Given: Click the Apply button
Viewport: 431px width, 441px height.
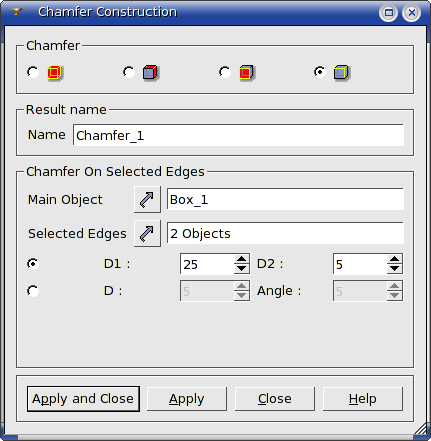Looking at the screenshot, I should (187, 399).
